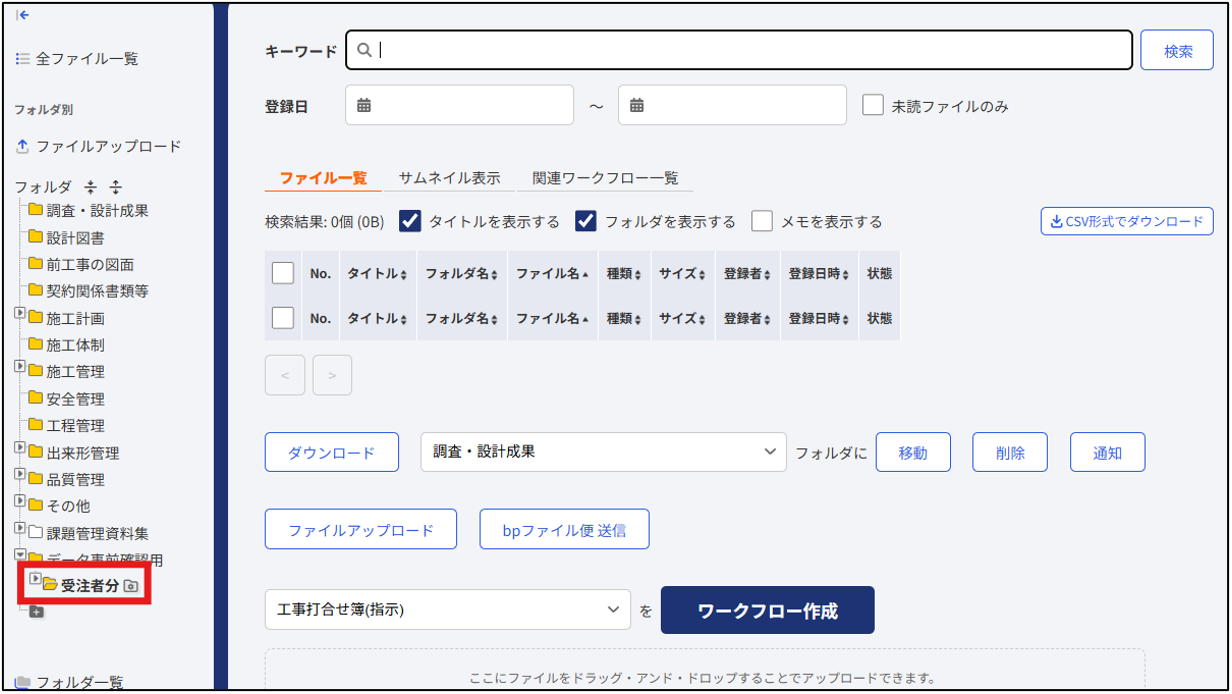Select the 施工体制 folder
1232x694 pixels.
(66, 345)
